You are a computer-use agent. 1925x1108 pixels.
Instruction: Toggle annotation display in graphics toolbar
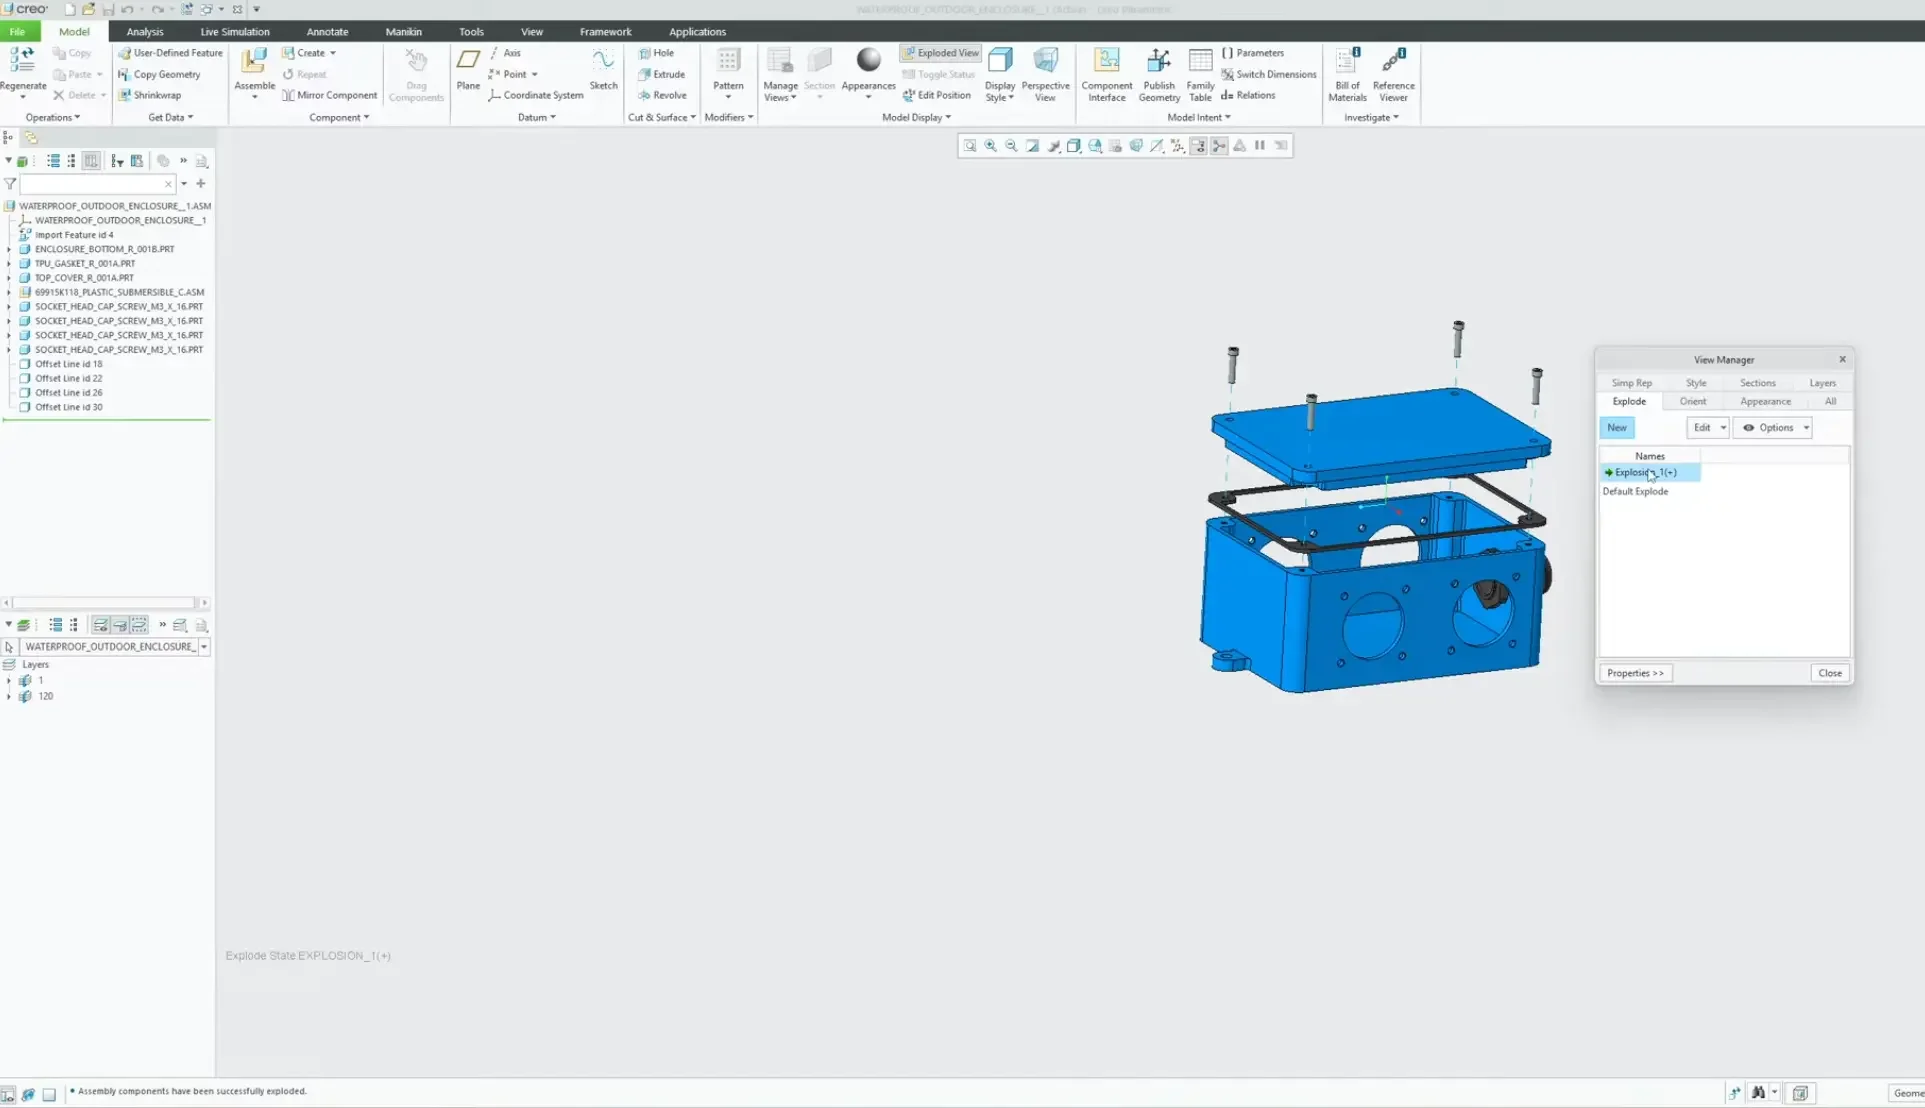pos(1198,146)
